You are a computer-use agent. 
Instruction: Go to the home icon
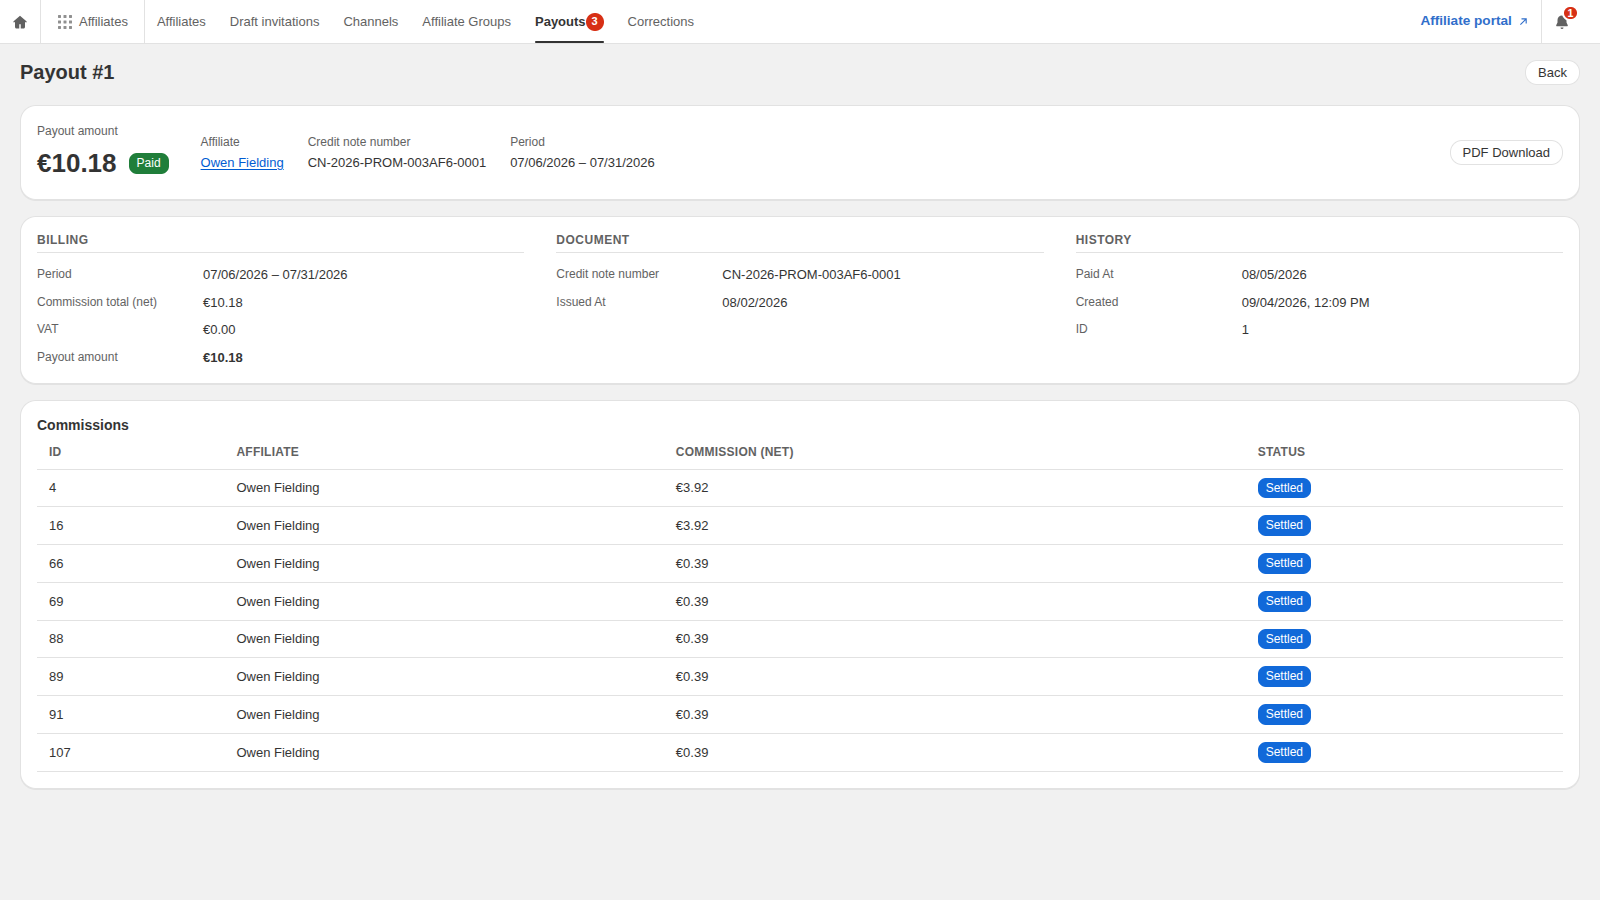pos(20,22)
